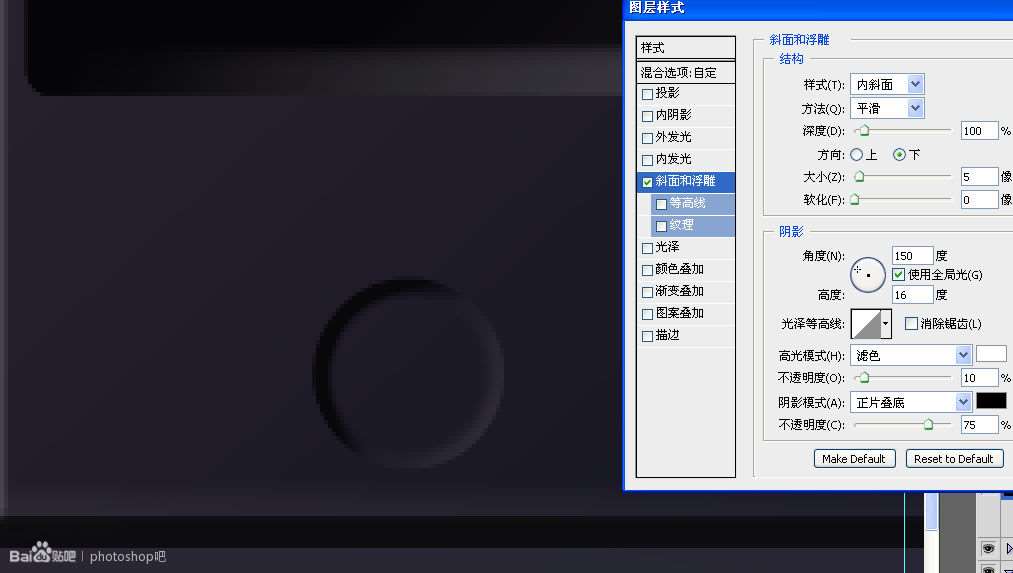Uncheck the 斜面和浮雕 bevel checkbox
This screenshot has width=1013, height=573.
(647, 182)
